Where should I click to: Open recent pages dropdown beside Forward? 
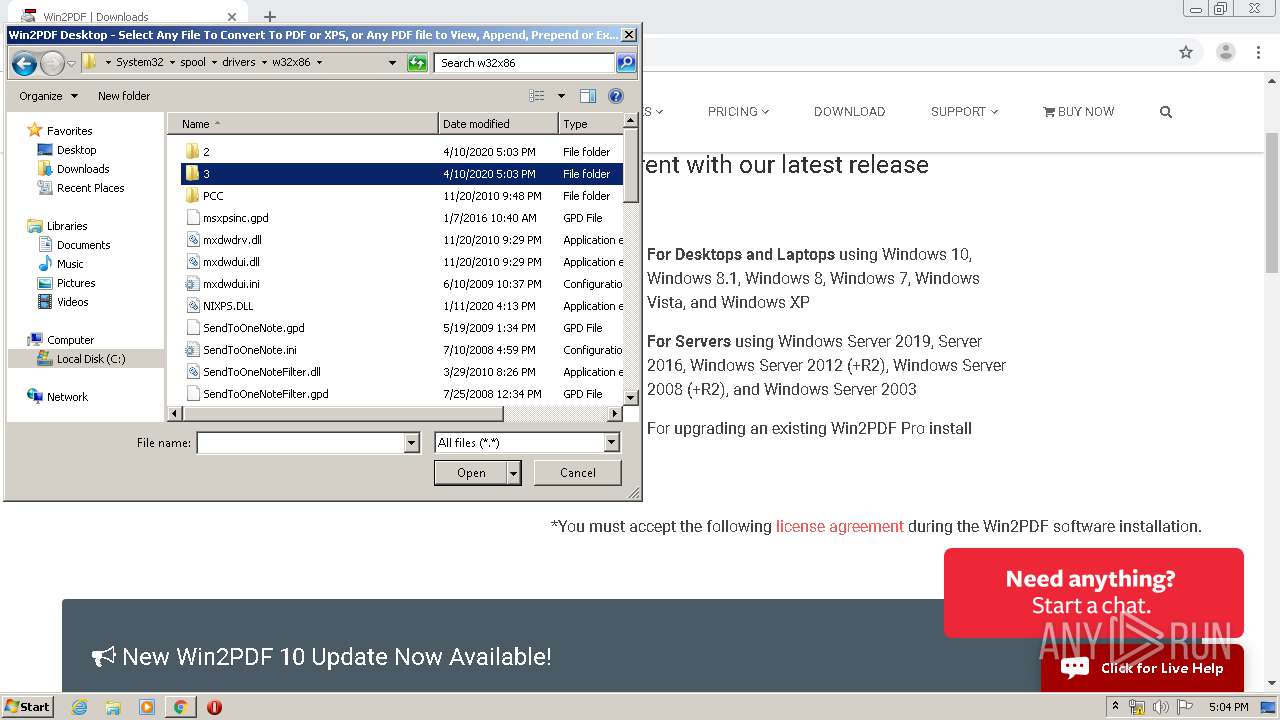(x=71, y=63)
